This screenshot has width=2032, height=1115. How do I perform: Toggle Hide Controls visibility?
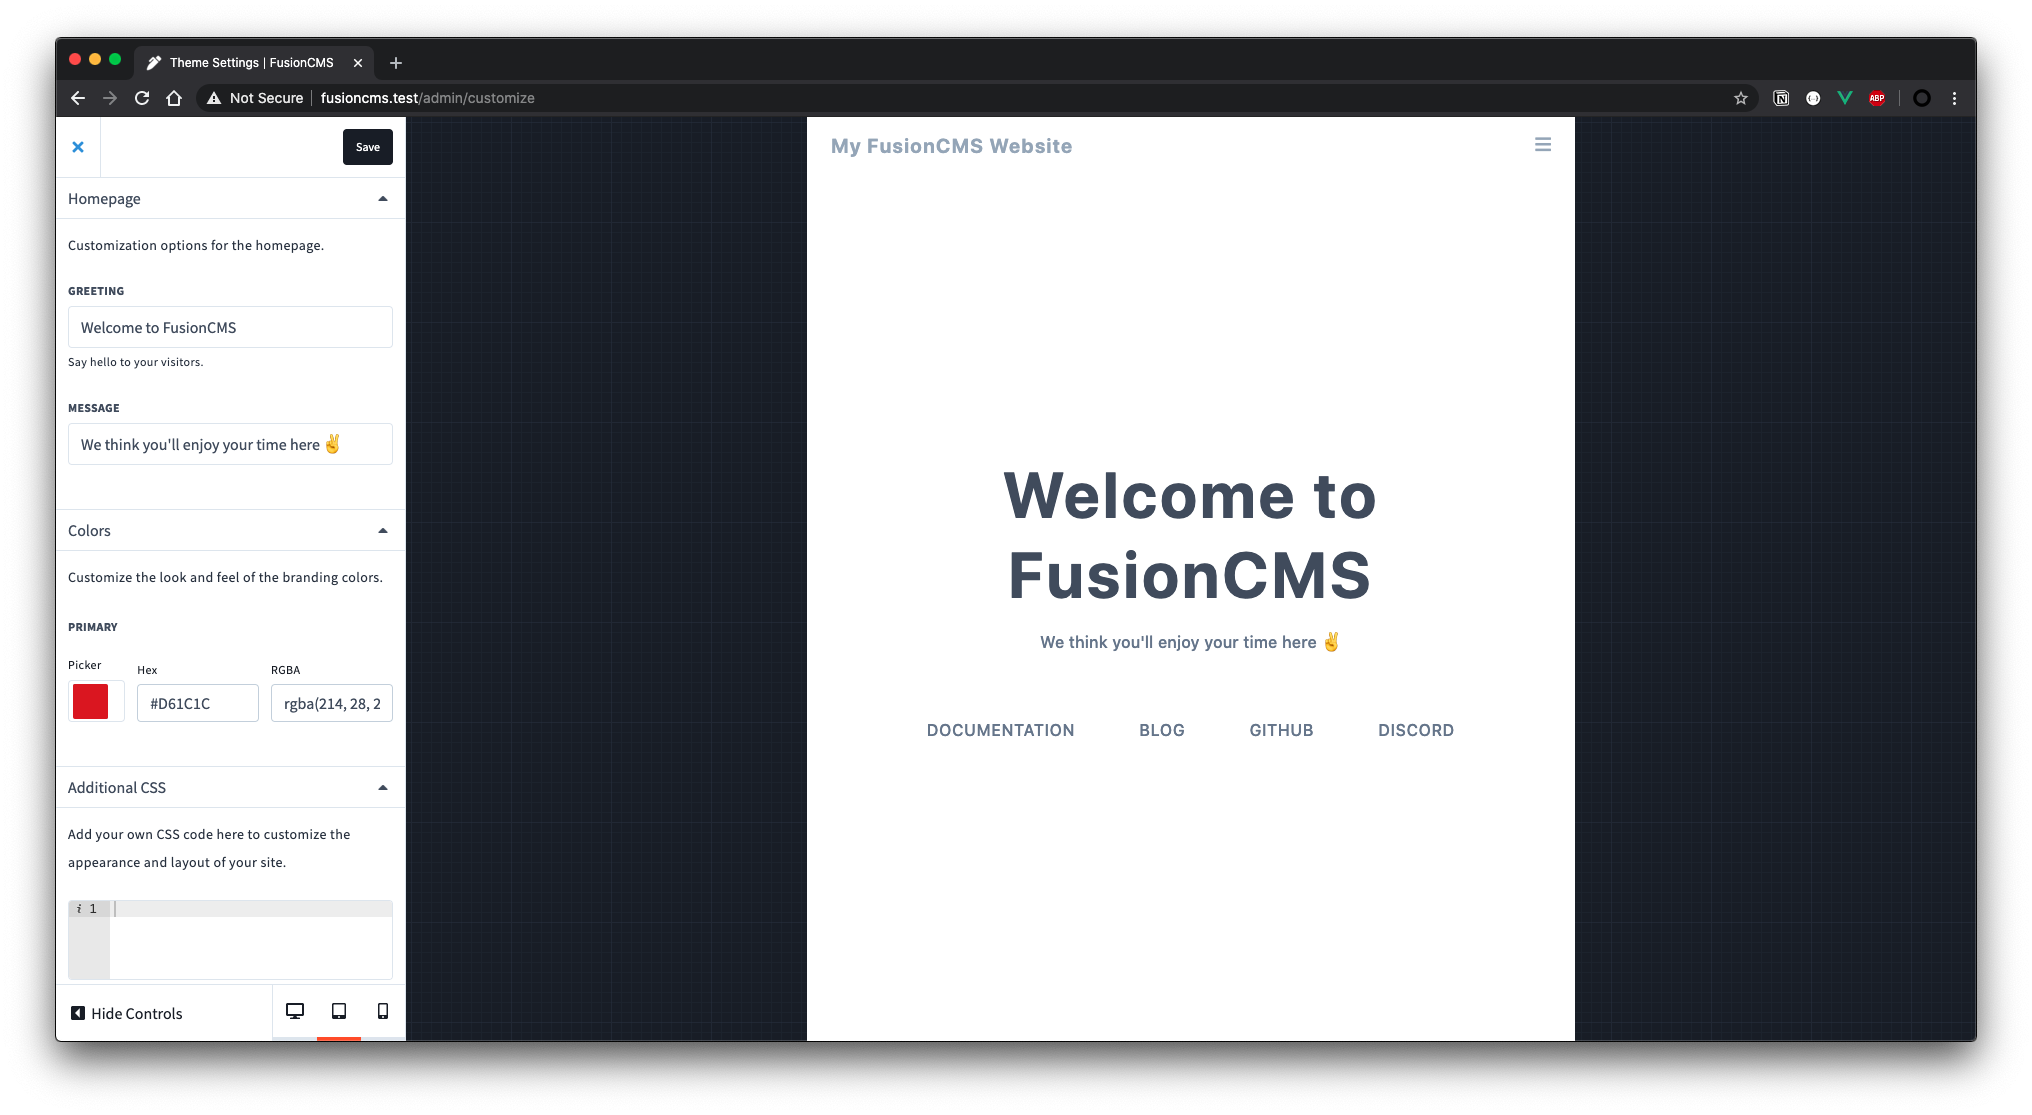tap(126, 1013)
